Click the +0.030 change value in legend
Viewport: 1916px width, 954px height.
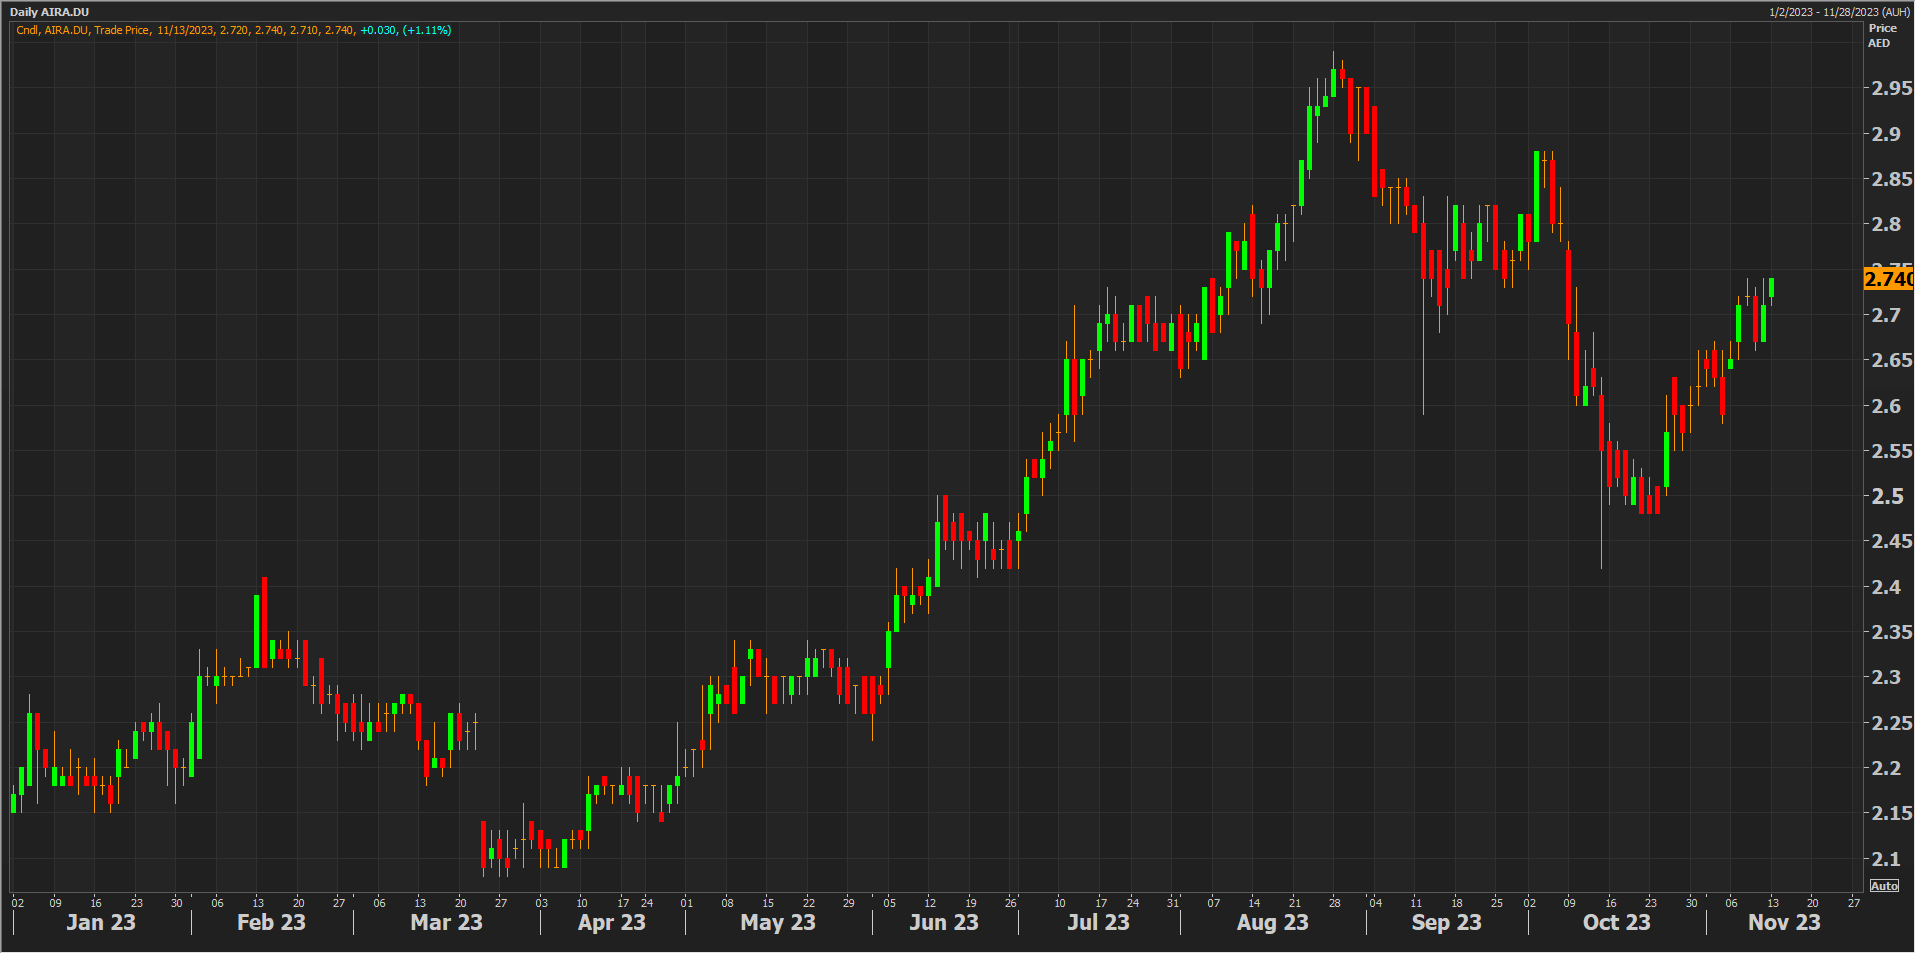(379, 30)
